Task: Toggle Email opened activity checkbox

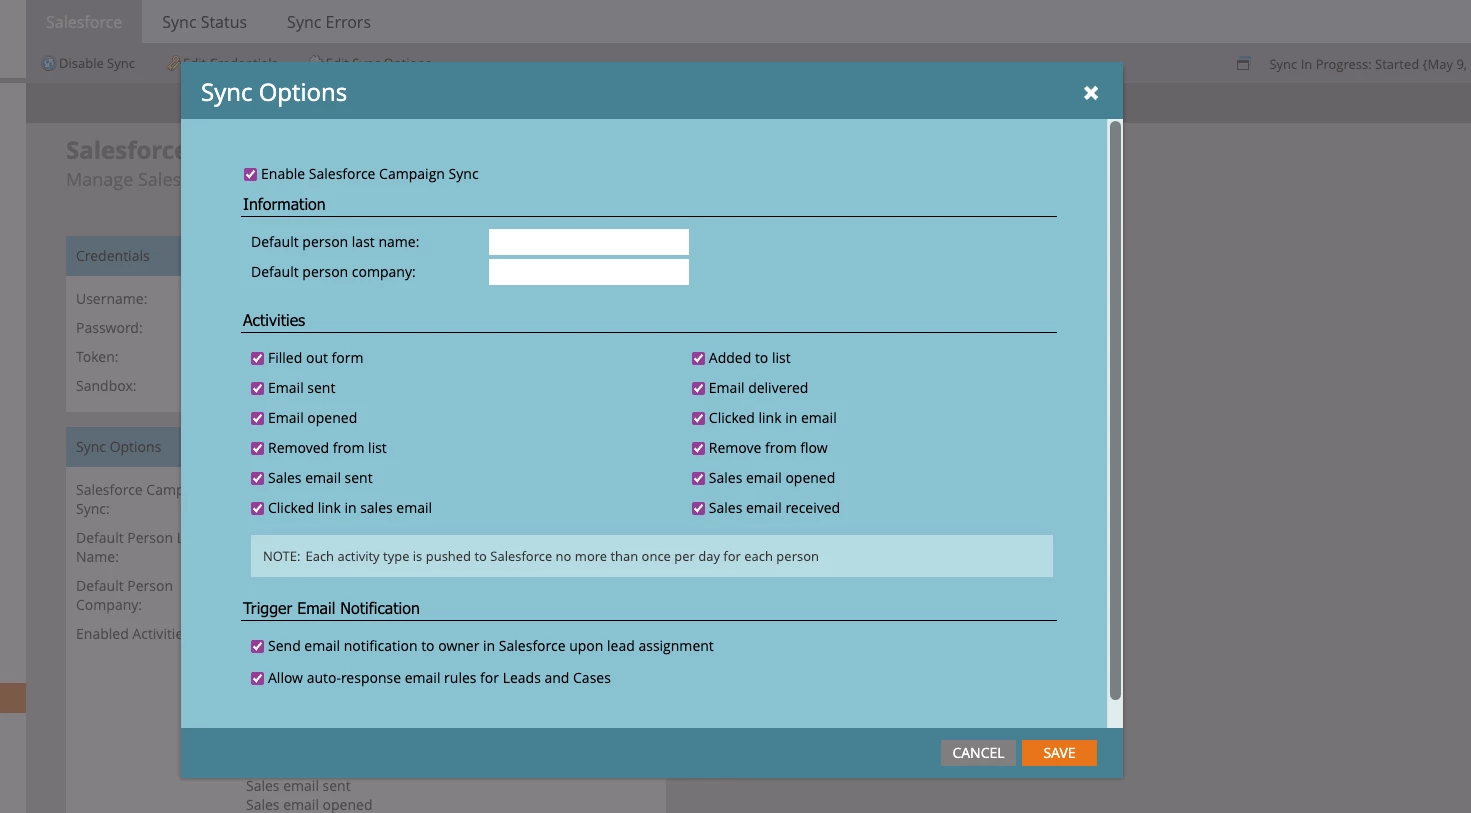Action: pos(257,418)
